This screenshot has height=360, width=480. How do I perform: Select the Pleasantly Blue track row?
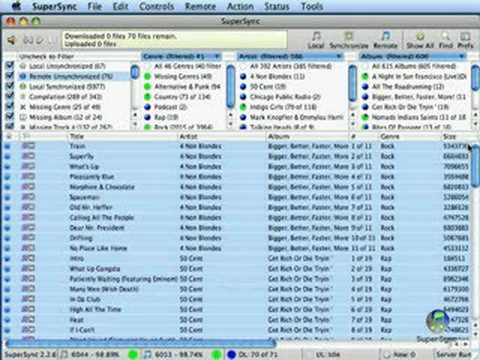(x=236, y=177)
